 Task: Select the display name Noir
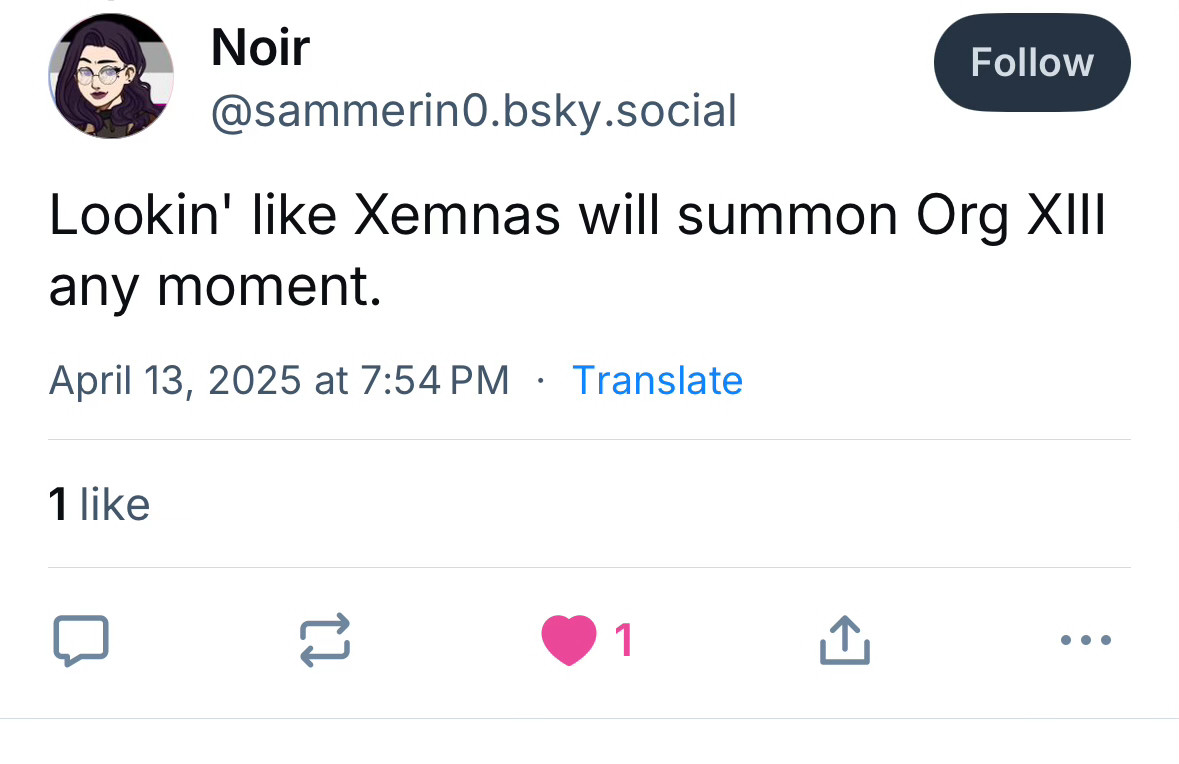[260, 47]
